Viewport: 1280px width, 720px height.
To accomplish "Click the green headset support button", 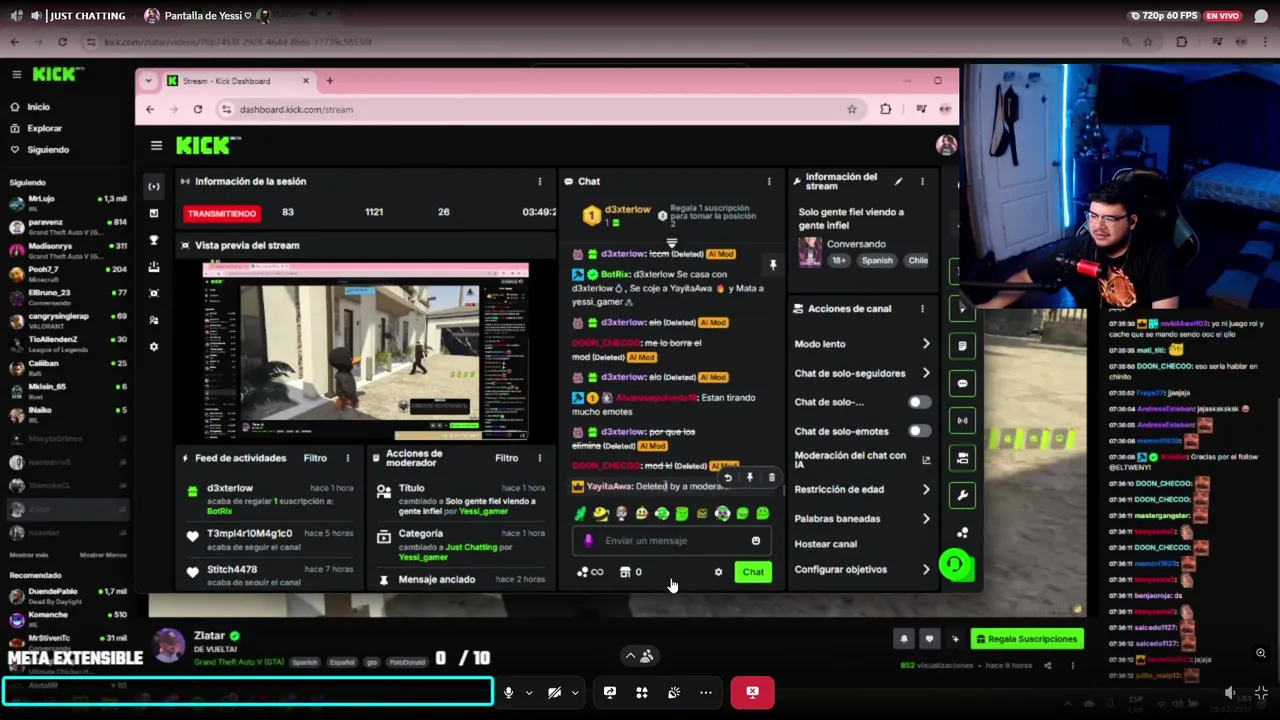I will point(955,565).
